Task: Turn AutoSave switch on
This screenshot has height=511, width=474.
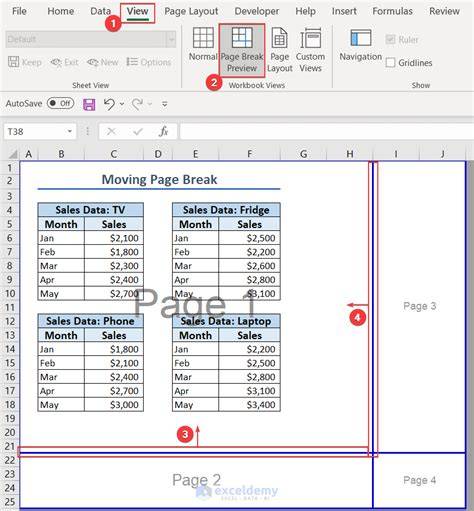Action: point(60,103)
